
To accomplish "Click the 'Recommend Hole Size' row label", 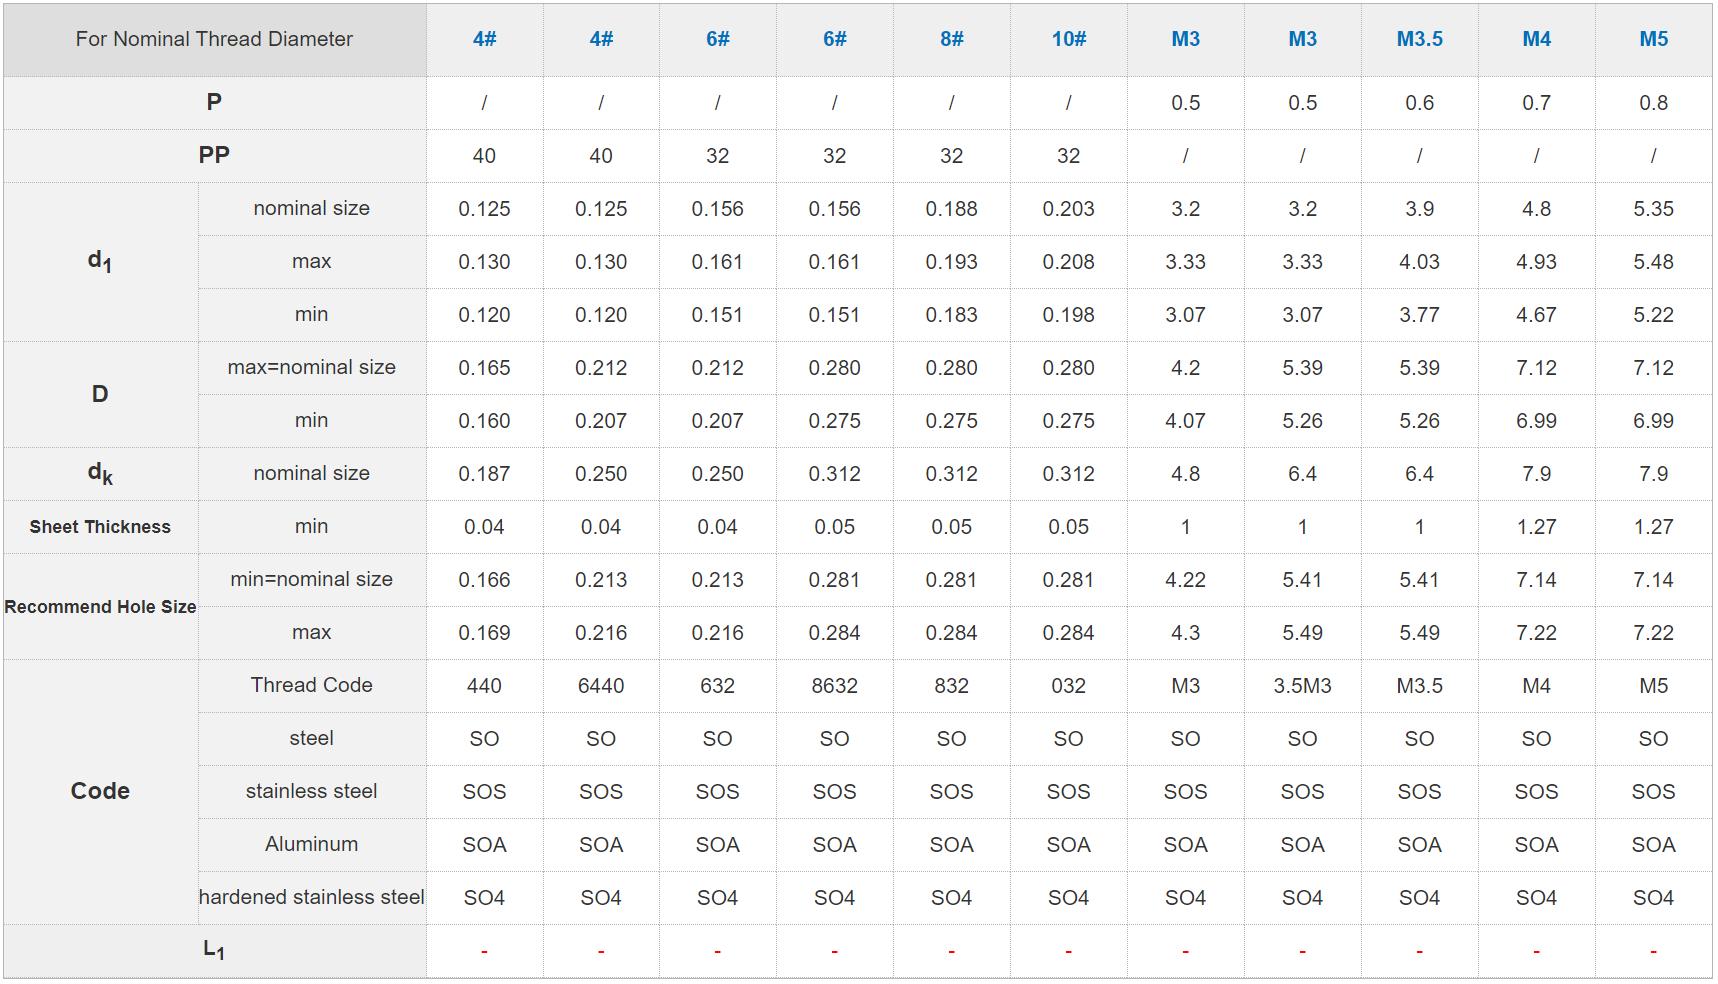I will 100,607.
